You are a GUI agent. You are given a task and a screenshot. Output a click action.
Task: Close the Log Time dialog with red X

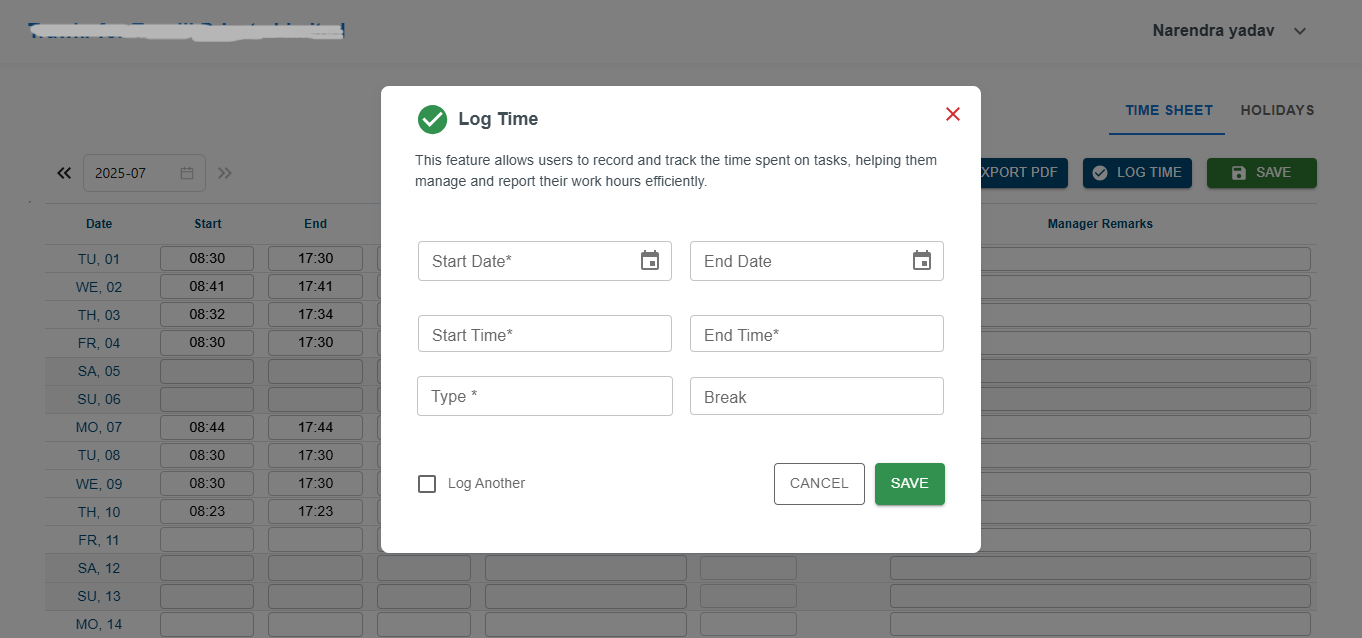pos(953,114)
